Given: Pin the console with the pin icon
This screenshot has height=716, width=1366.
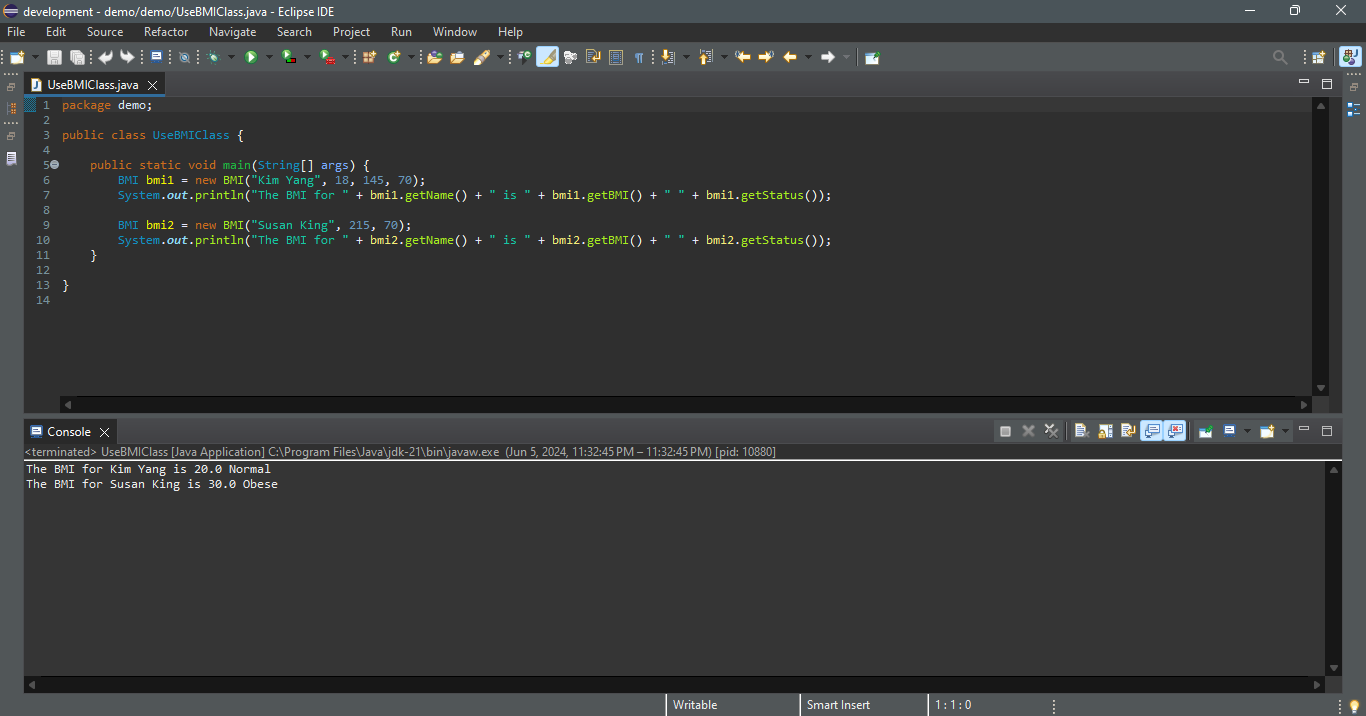Looking at the screenshot, I should tap(1205, 431).
